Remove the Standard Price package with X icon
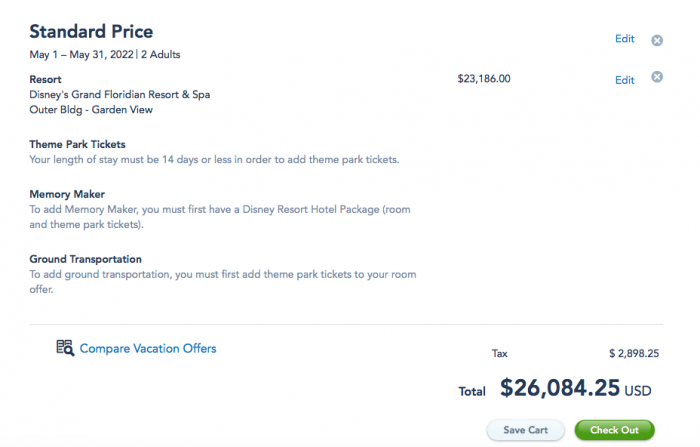 pyautogui.click(x=657, y=40)
